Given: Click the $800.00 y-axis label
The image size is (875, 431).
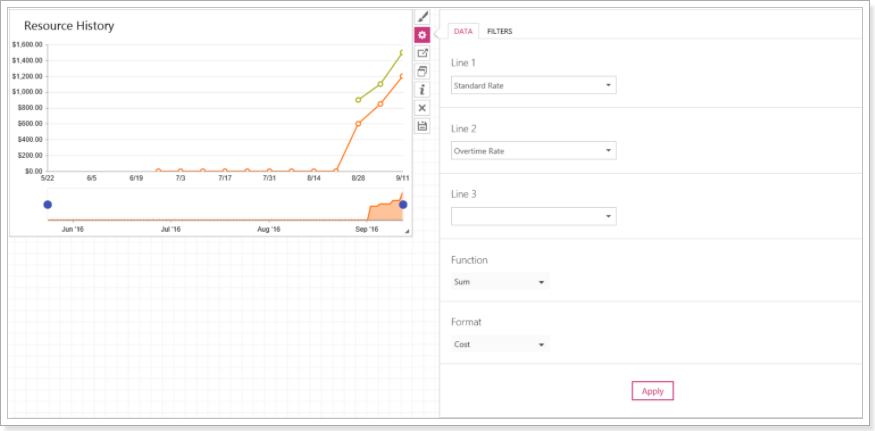Looking at the screenshot, I should 28,108.
